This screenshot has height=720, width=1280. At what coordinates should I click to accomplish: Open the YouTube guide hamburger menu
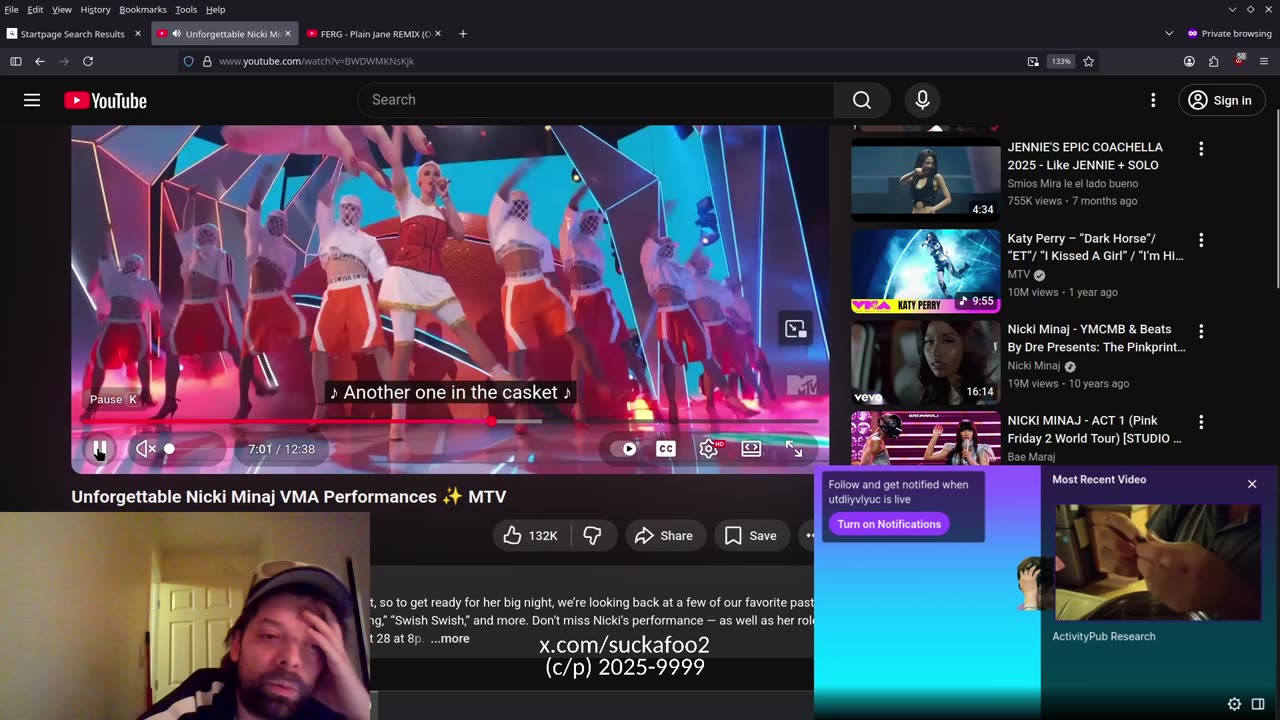(32, 100)
